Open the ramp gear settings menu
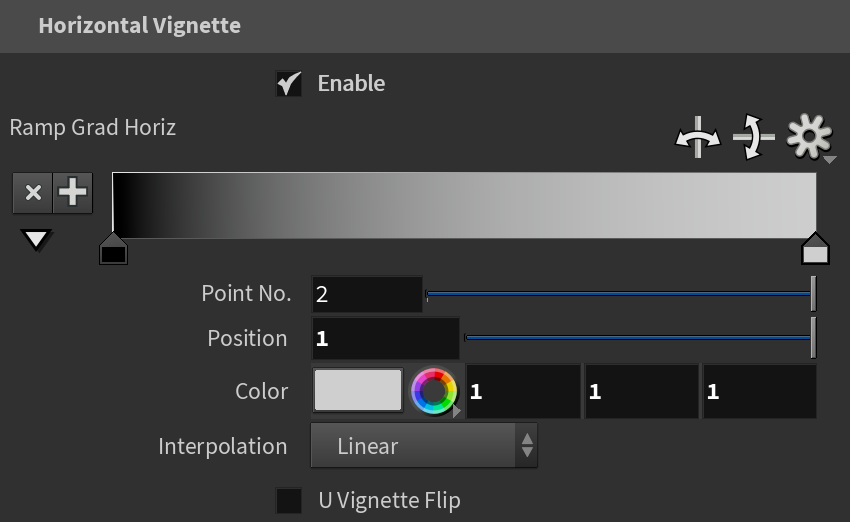850x522 pixels. (810, 137)
